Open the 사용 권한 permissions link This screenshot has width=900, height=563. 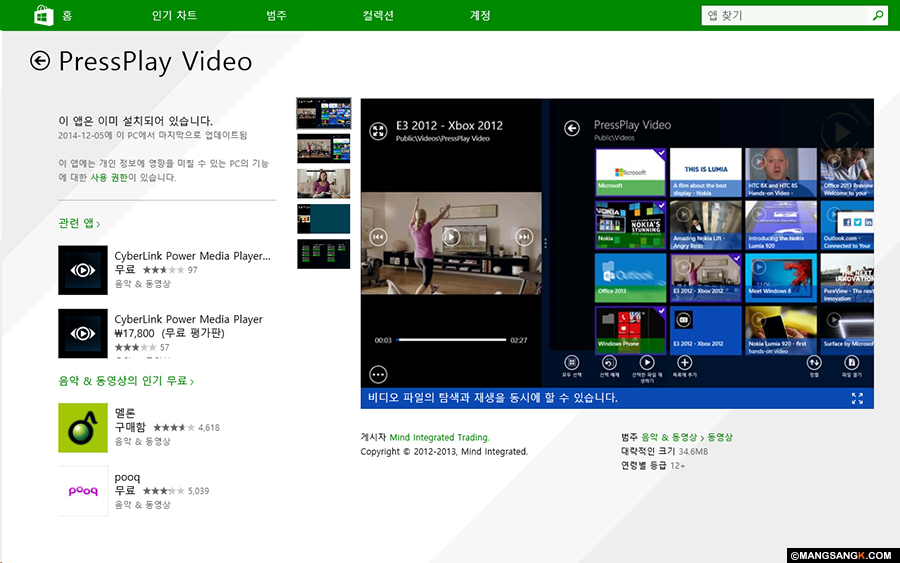108,177
